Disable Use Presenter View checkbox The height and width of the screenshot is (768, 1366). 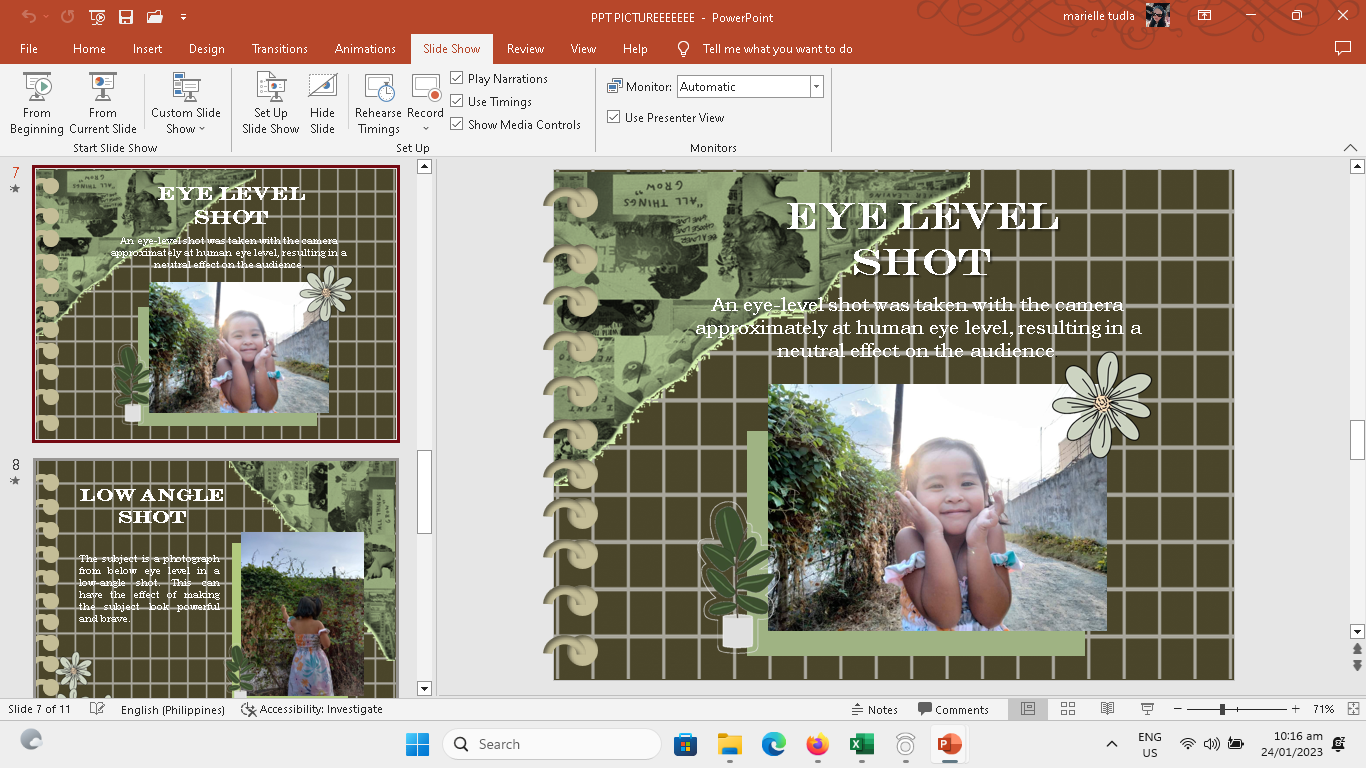(x=614, y=117)
